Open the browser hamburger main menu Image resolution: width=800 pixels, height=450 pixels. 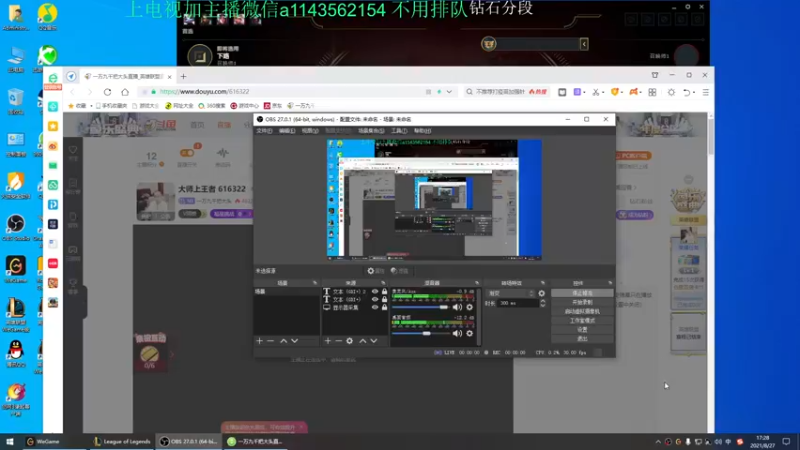coord(706,92)
